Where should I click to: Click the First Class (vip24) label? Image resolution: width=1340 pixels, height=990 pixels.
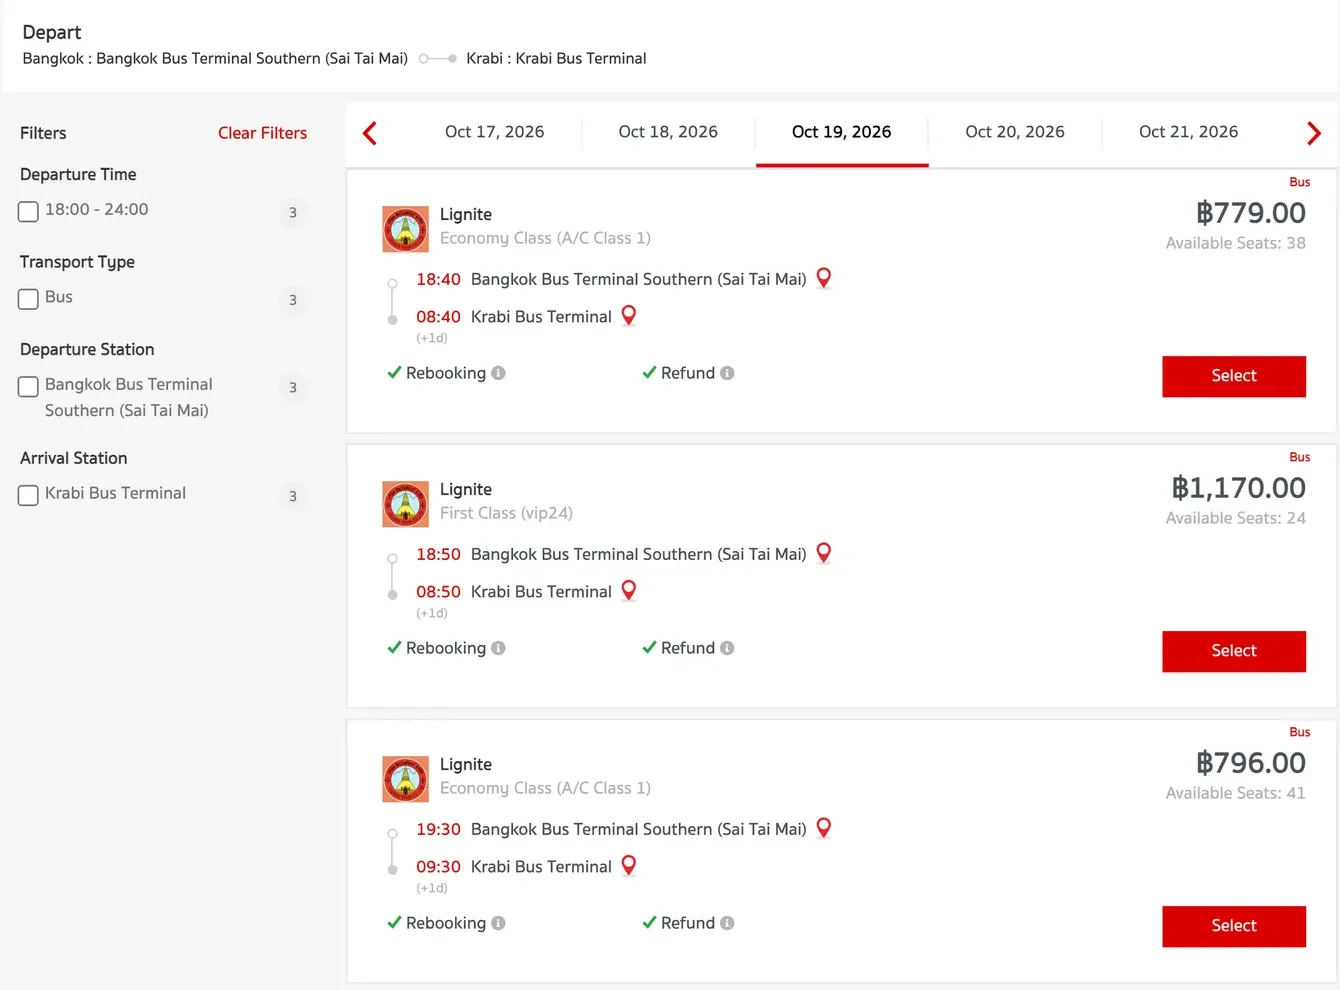(x=506, y=513)
